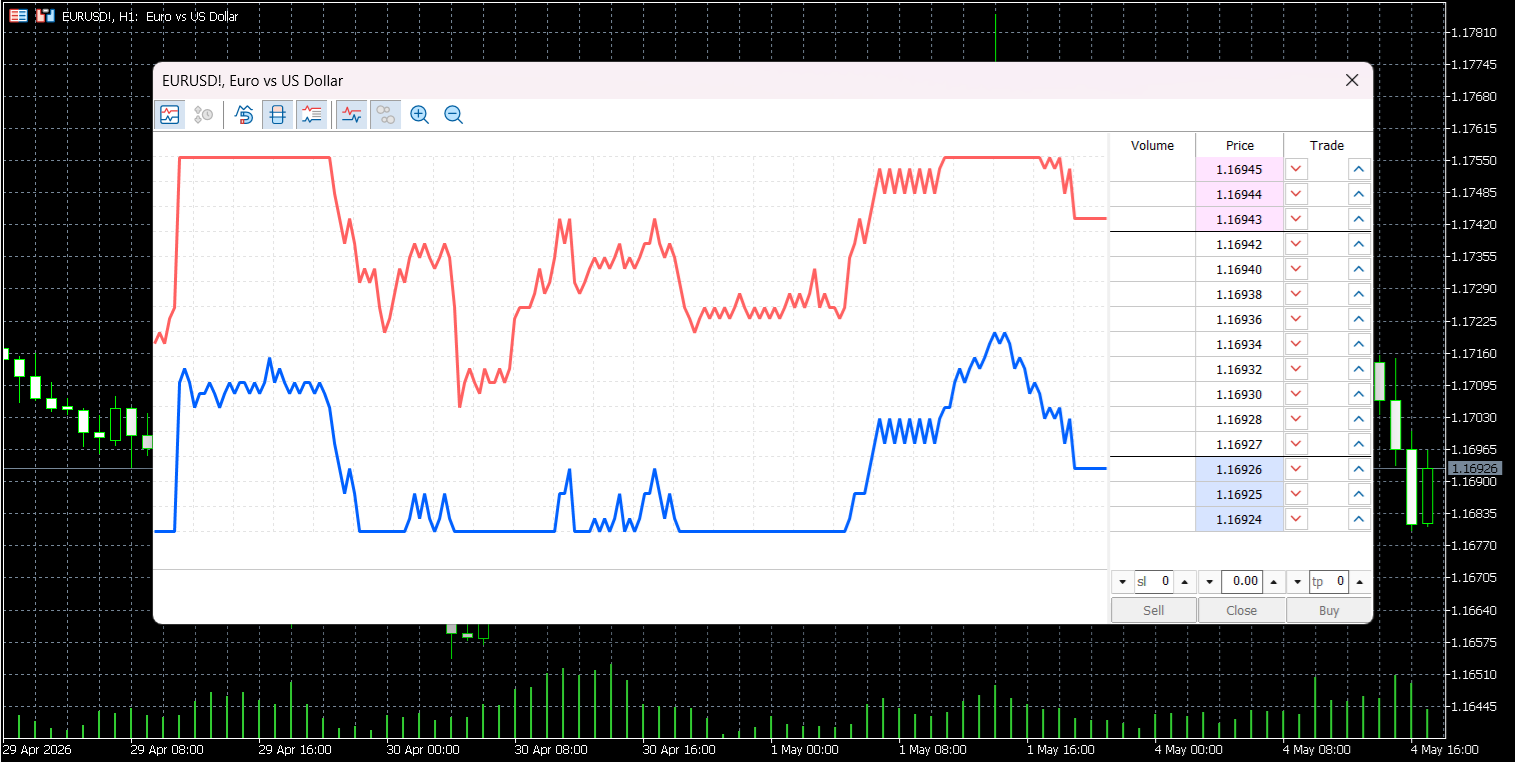Click the magnet auto-centering icon
The width and height of the screenshot is (1515, 762).
click(x=244, y=115)
